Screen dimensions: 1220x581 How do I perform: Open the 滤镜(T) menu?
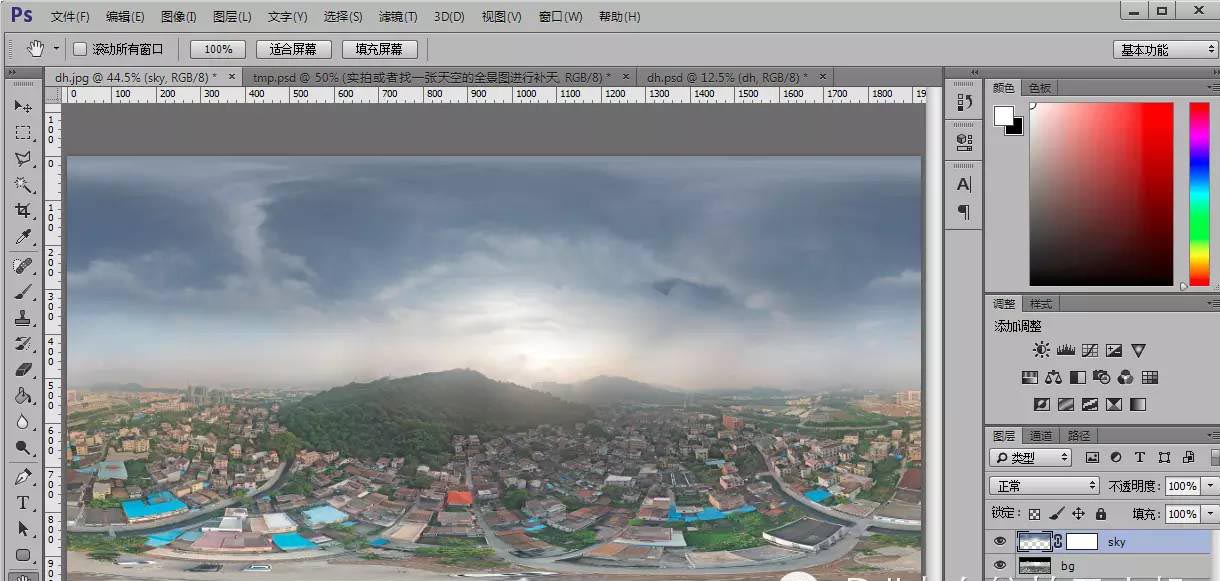pos(398,17)
